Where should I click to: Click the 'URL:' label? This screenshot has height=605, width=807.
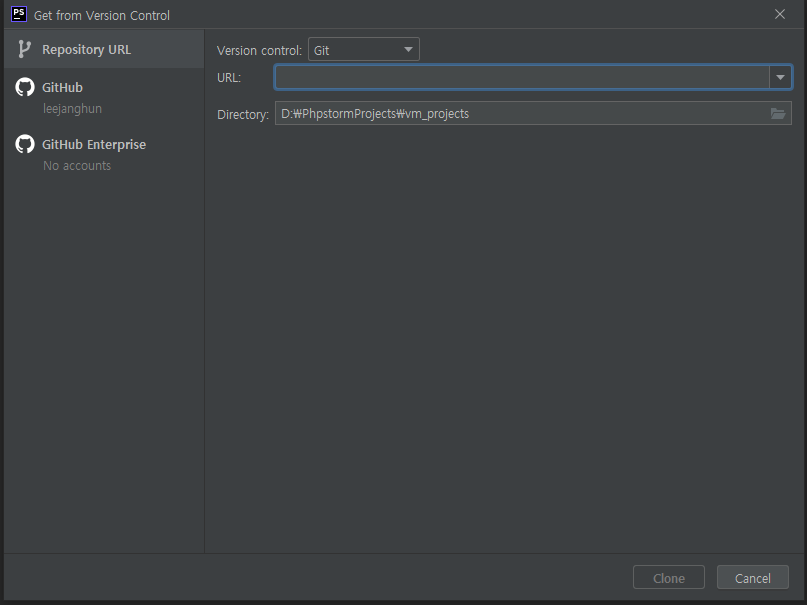pyautogui.click(x=229, y=78)
